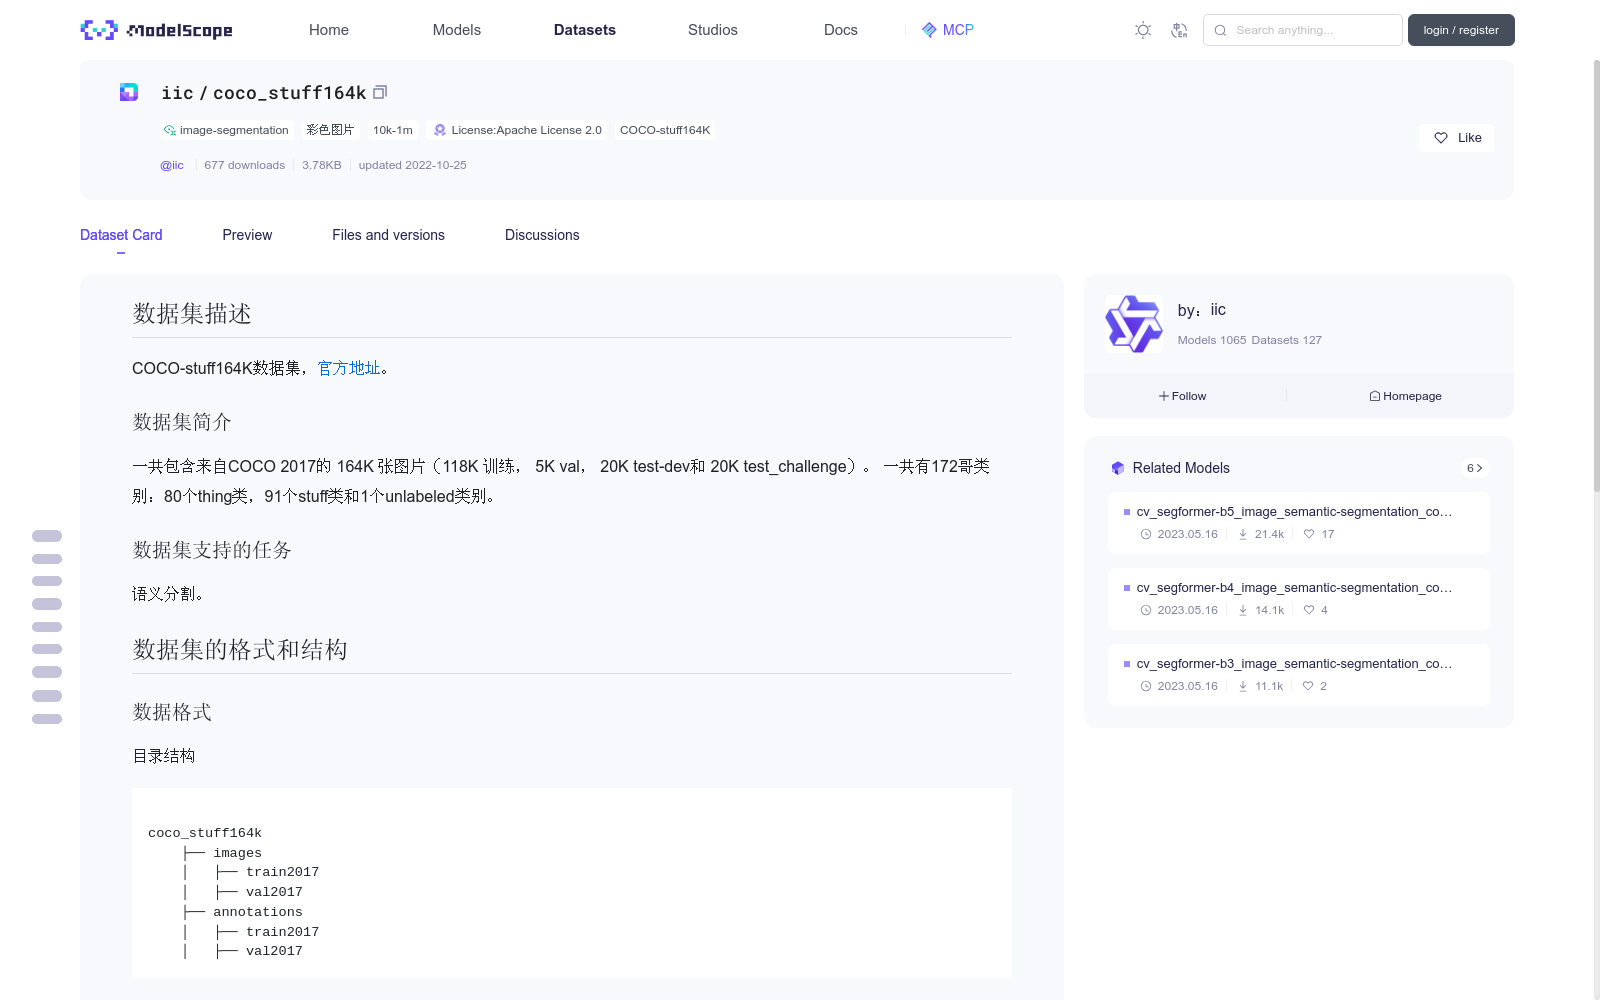1600x1000 pixels.
Task: Click the License: Apache License 2.0 tag
Action: tap(518, 130)
